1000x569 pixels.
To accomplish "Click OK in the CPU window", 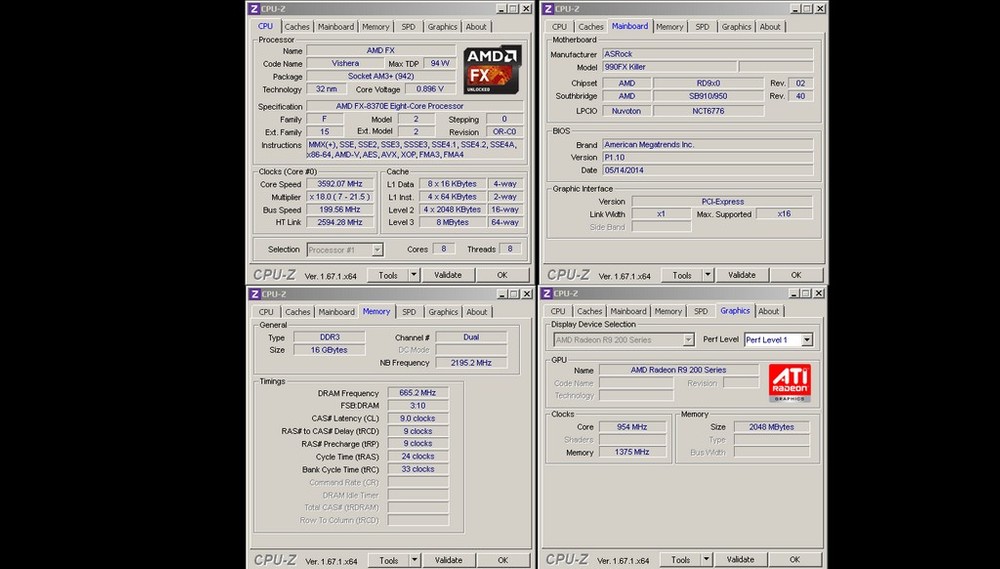I will (x=503, y=275).
